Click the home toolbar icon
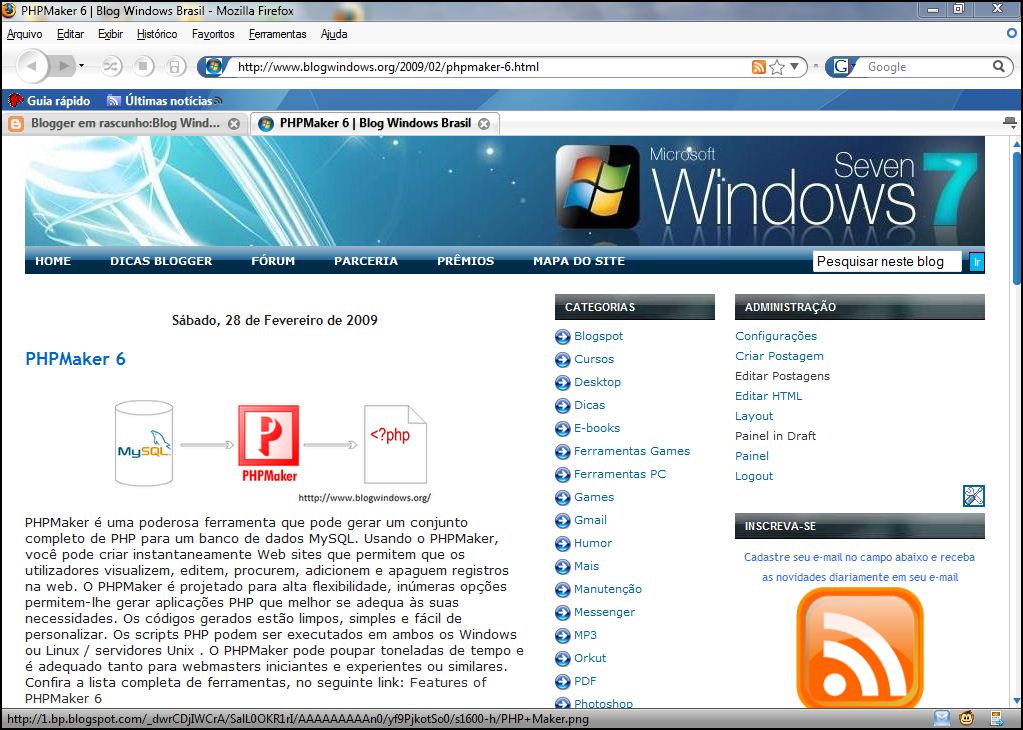The height and width of the screenshot is (730, 1023). (174, 66)
